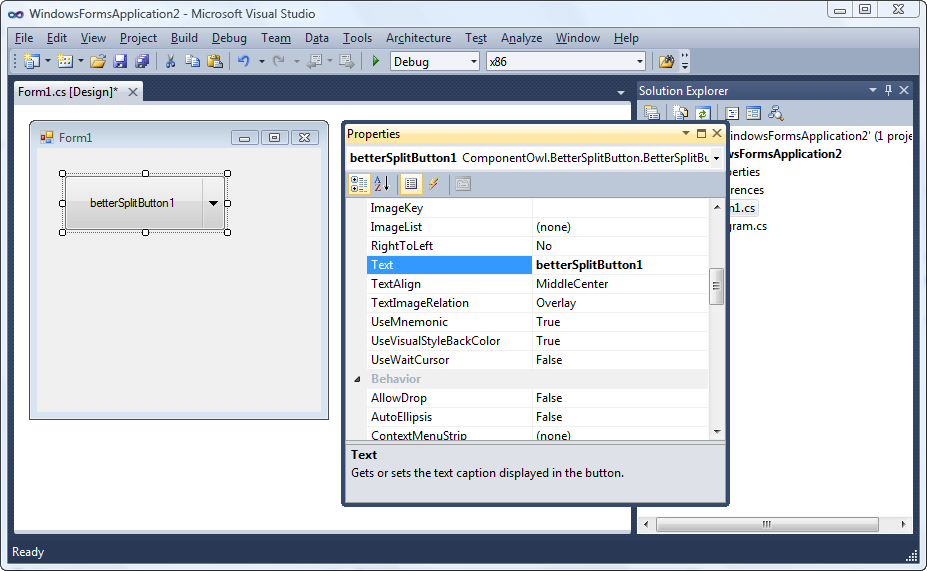Open the Architecture menu
927x571 pixels.
coord(418,38)
